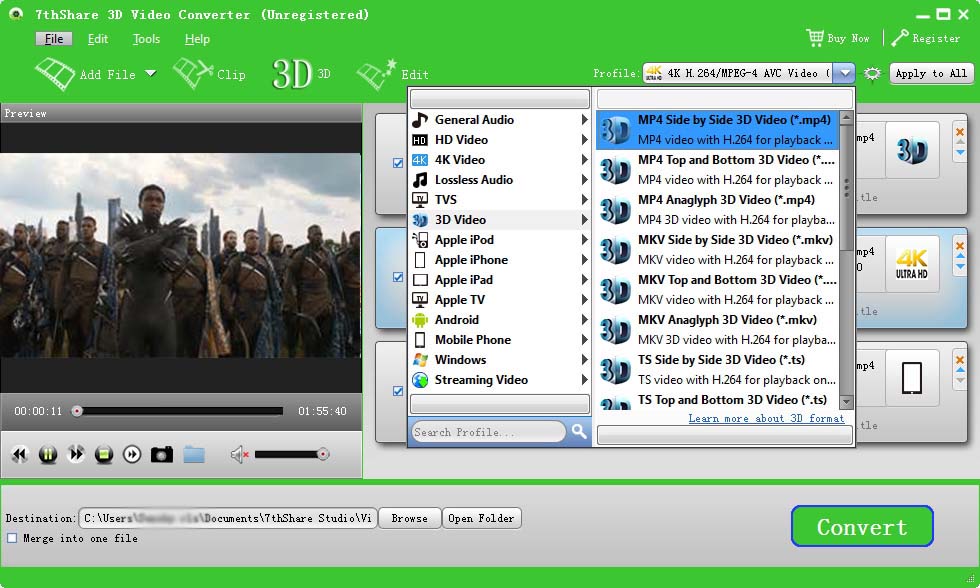
Task: Click profile list scrollbar down arrow
Action: 846,402
